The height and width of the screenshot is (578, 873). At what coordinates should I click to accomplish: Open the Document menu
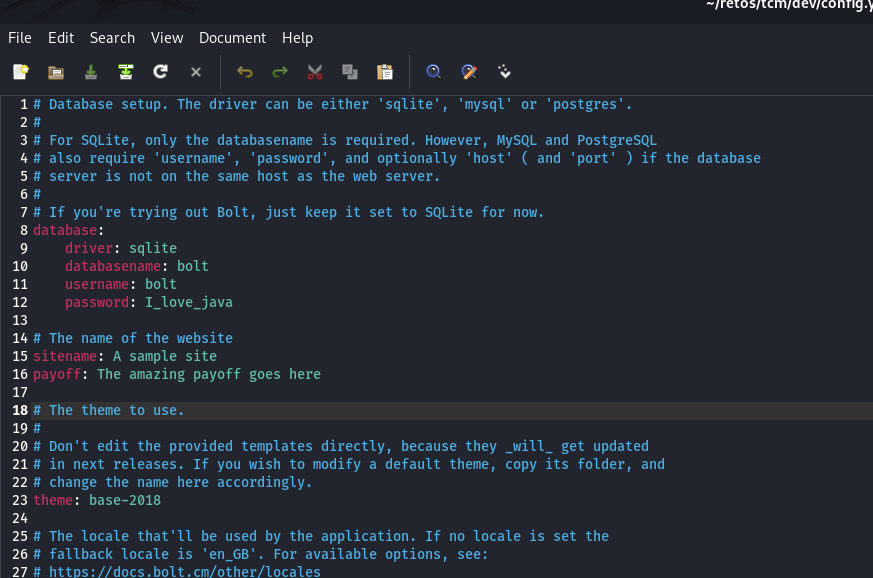(x=232, y=38)
